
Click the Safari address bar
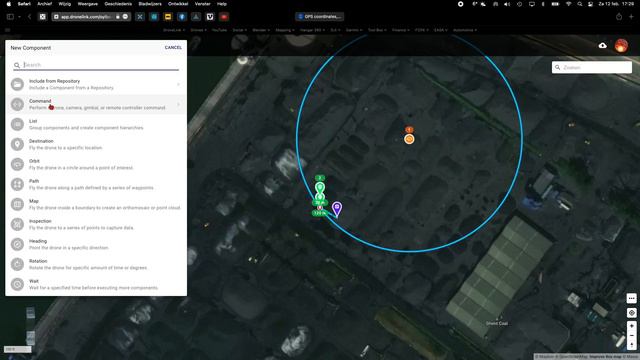[x=91, y=17]
